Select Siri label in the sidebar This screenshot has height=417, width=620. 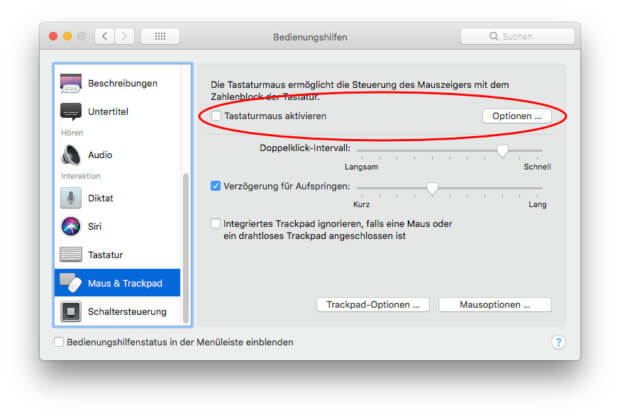click(95, 226)
